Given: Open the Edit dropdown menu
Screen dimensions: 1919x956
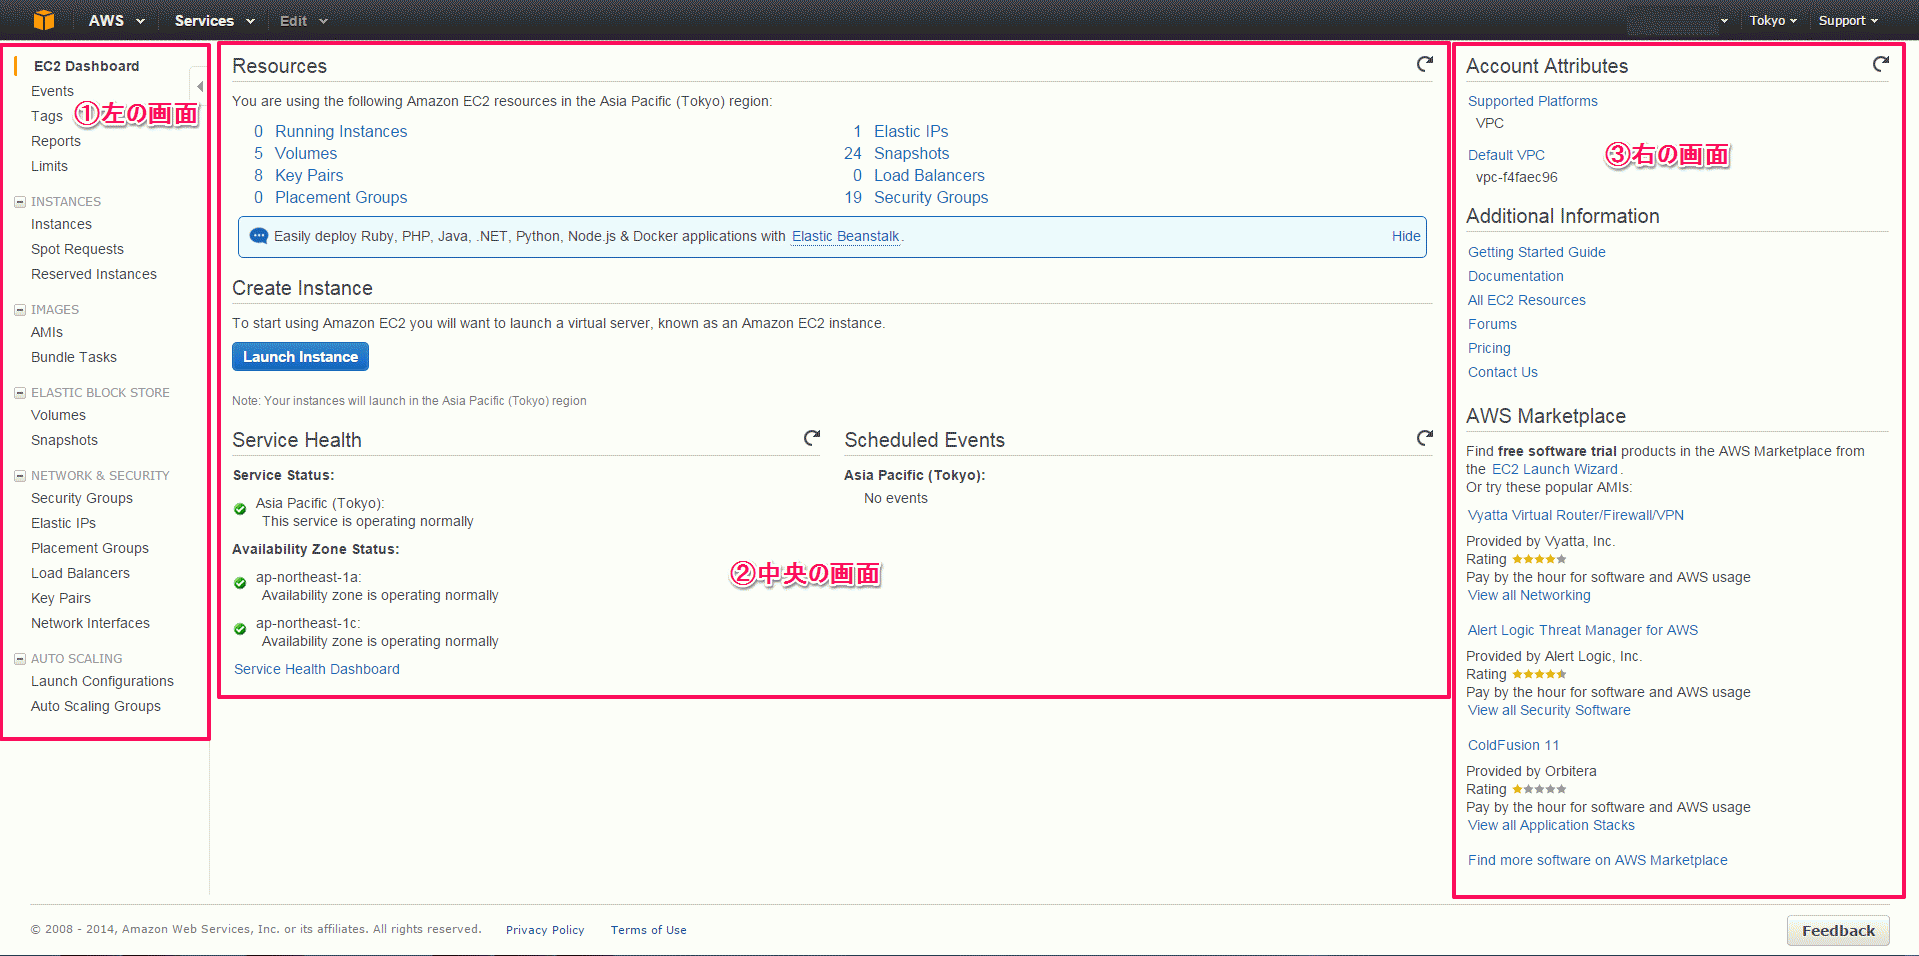Looking at the screenshot, I should point(304,20).
